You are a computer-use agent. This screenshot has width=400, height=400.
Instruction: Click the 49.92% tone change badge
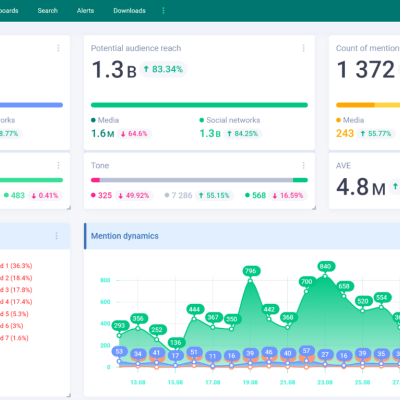pyautogui.click(x=134, y=195)
